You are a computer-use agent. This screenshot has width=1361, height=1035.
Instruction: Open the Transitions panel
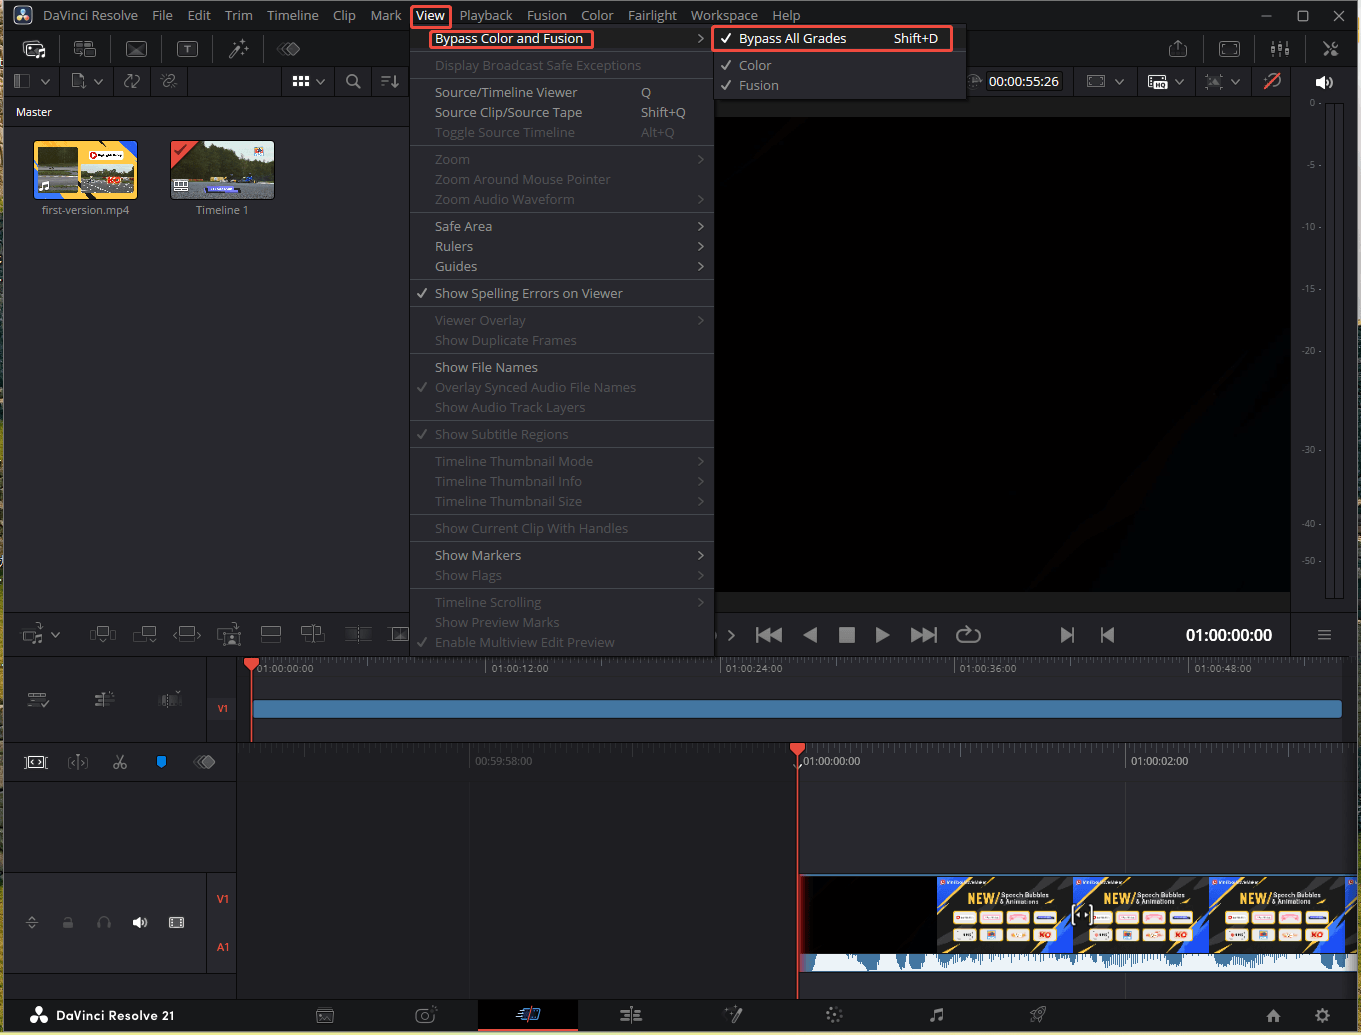tap(137, 49)
